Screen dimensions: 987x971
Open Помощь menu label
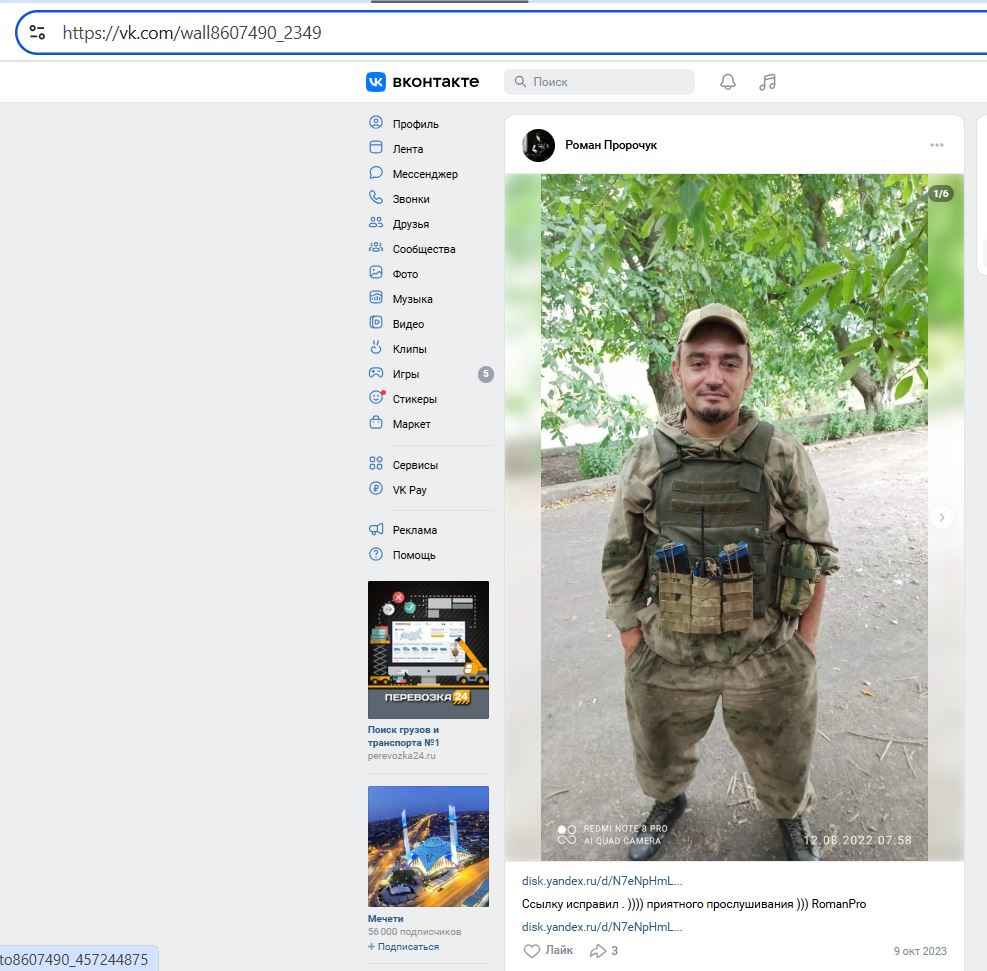pos(414,556)
